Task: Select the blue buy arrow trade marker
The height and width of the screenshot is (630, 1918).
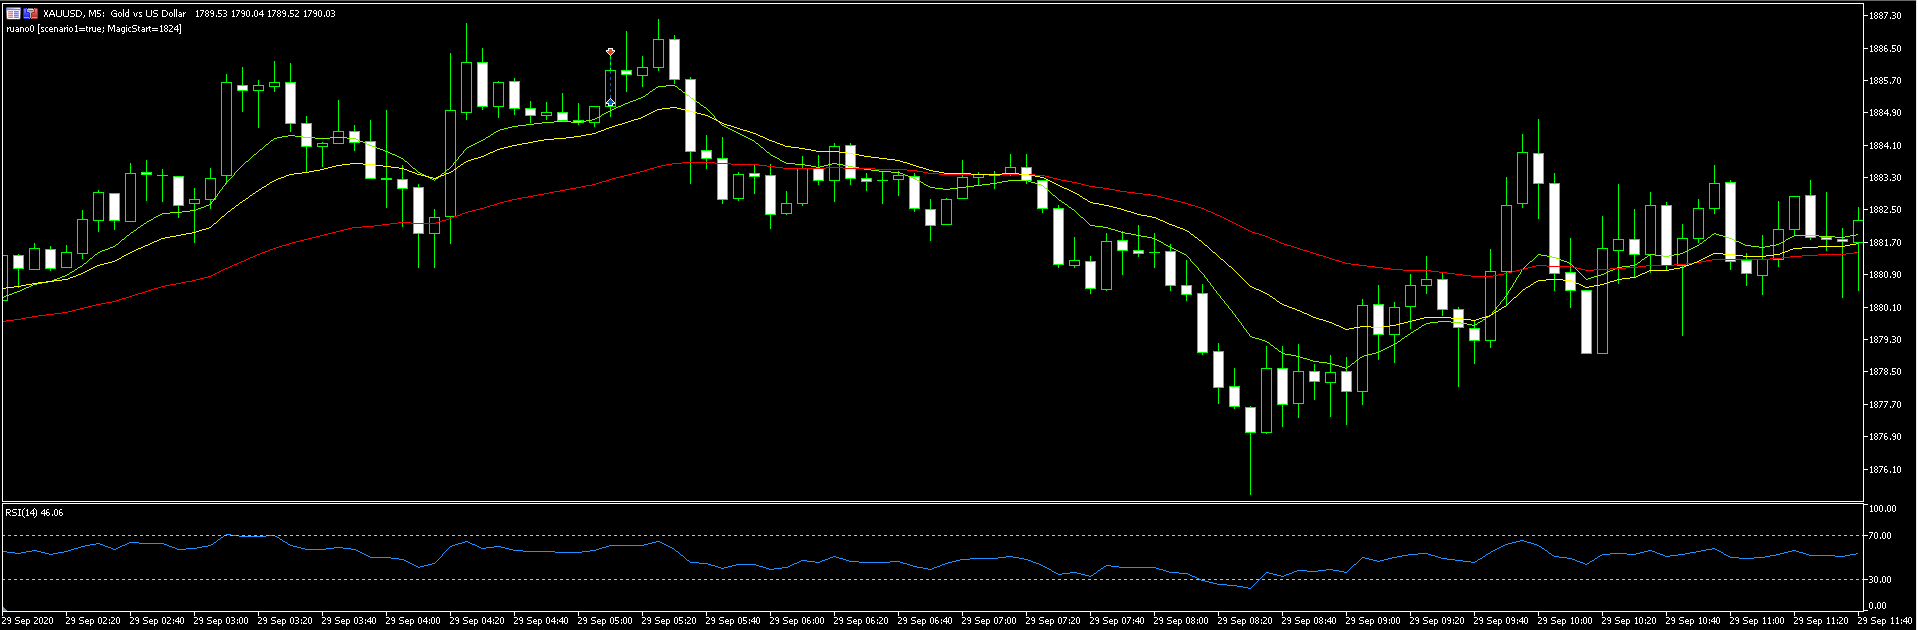Action: (610, 102)
